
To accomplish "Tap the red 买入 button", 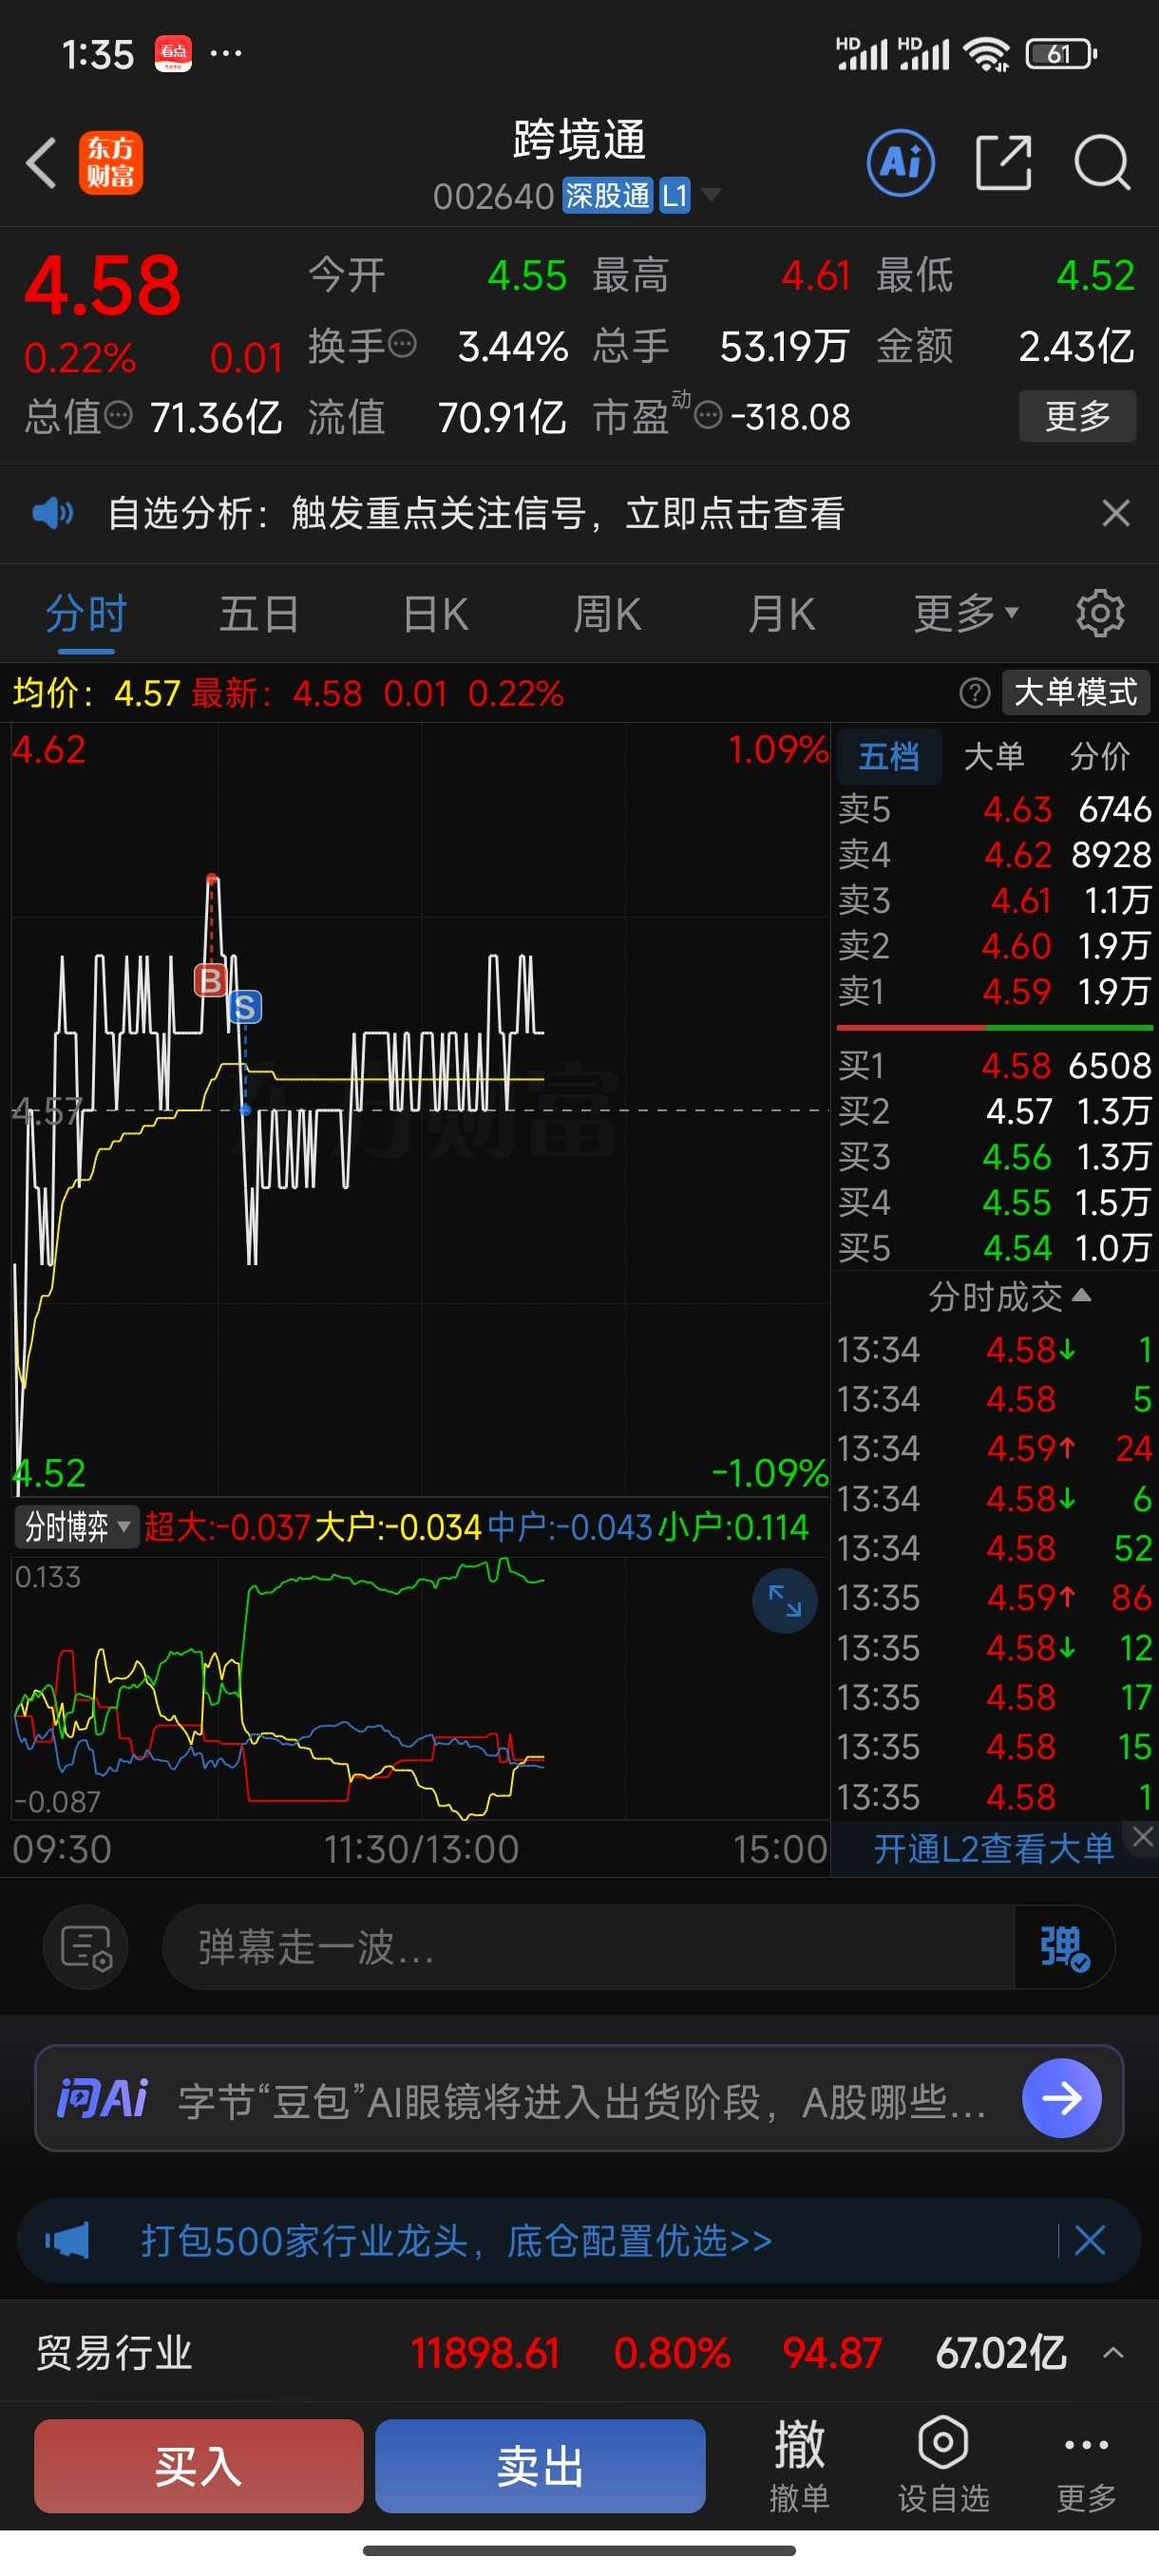I will (198, 2465).
